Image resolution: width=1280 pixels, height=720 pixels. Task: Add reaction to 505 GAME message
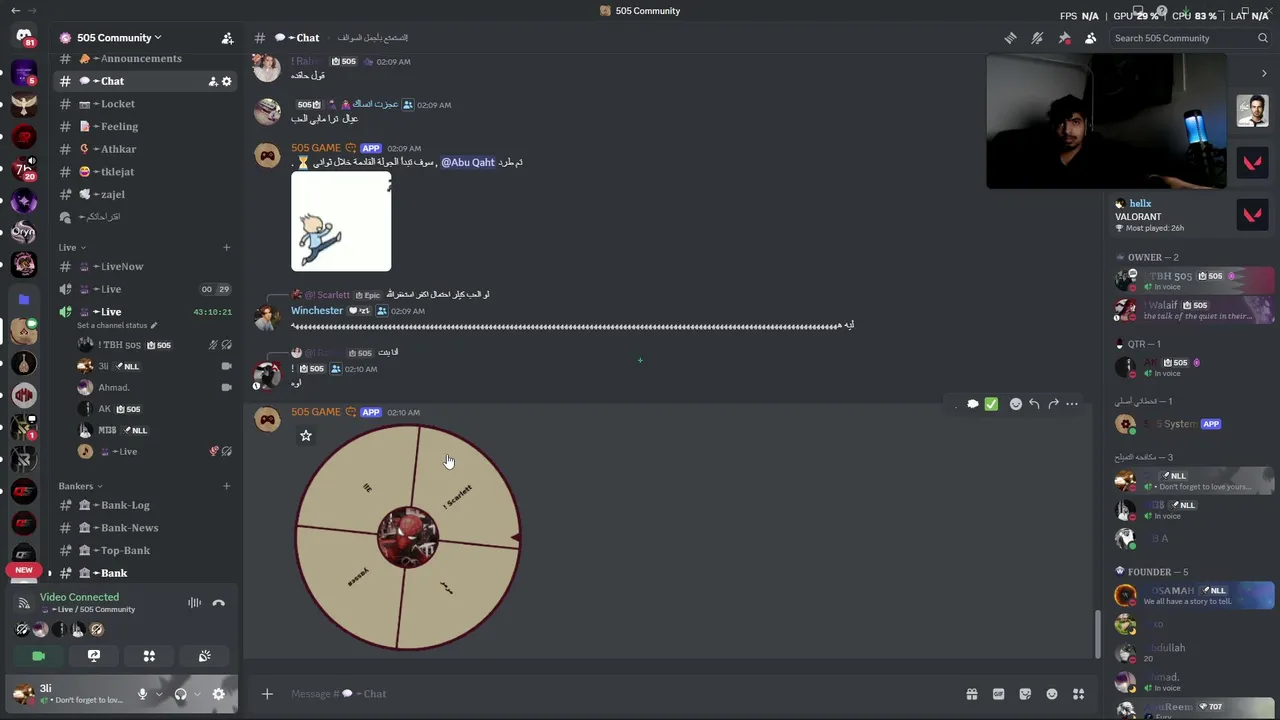[1016, 404]
